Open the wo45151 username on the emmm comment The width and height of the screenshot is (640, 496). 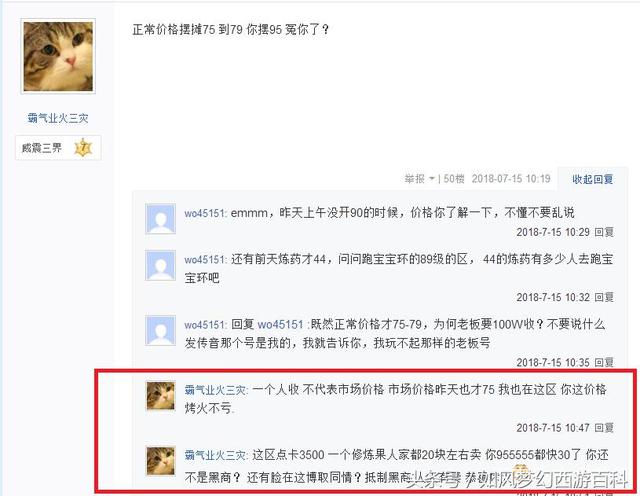(205, 213)
